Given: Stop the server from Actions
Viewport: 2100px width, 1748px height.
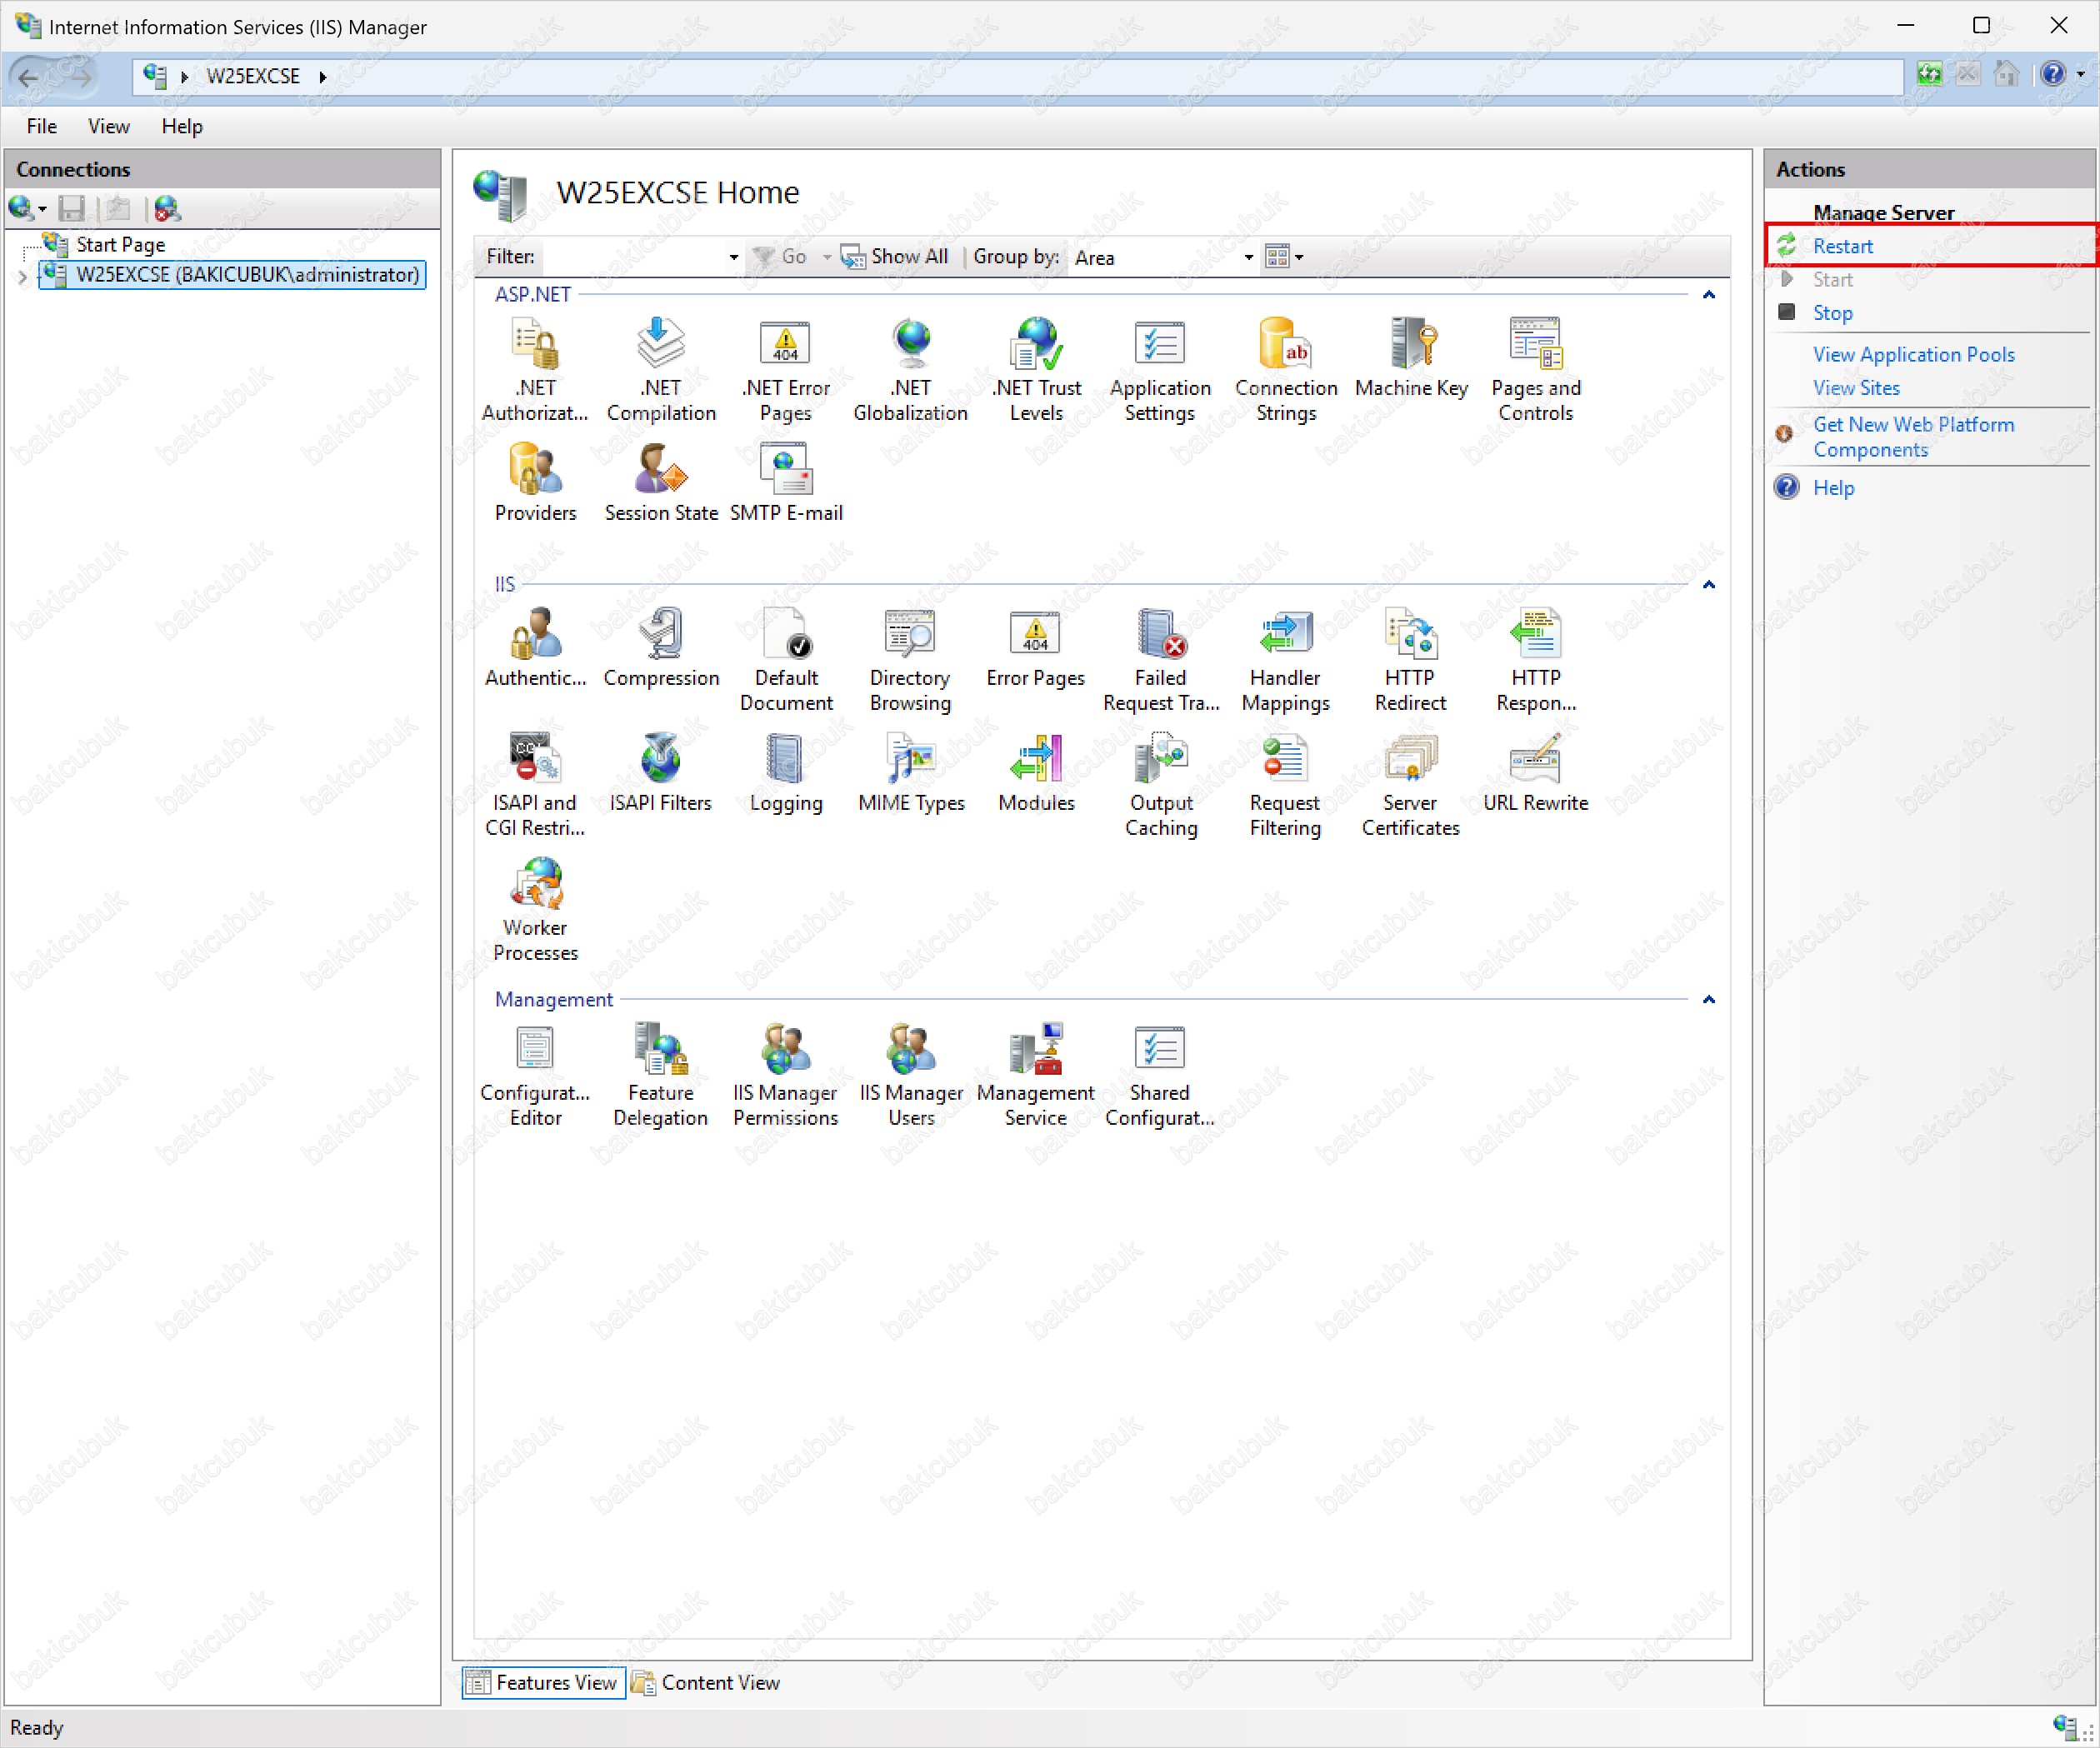Looking at the screenshot, I should (x=1832, y=313).
